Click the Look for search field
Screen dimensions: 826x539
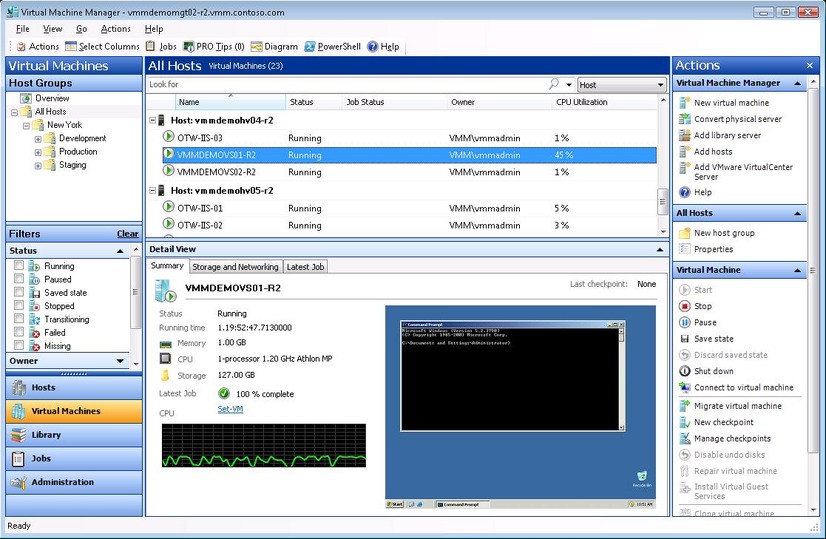point(348,84)
